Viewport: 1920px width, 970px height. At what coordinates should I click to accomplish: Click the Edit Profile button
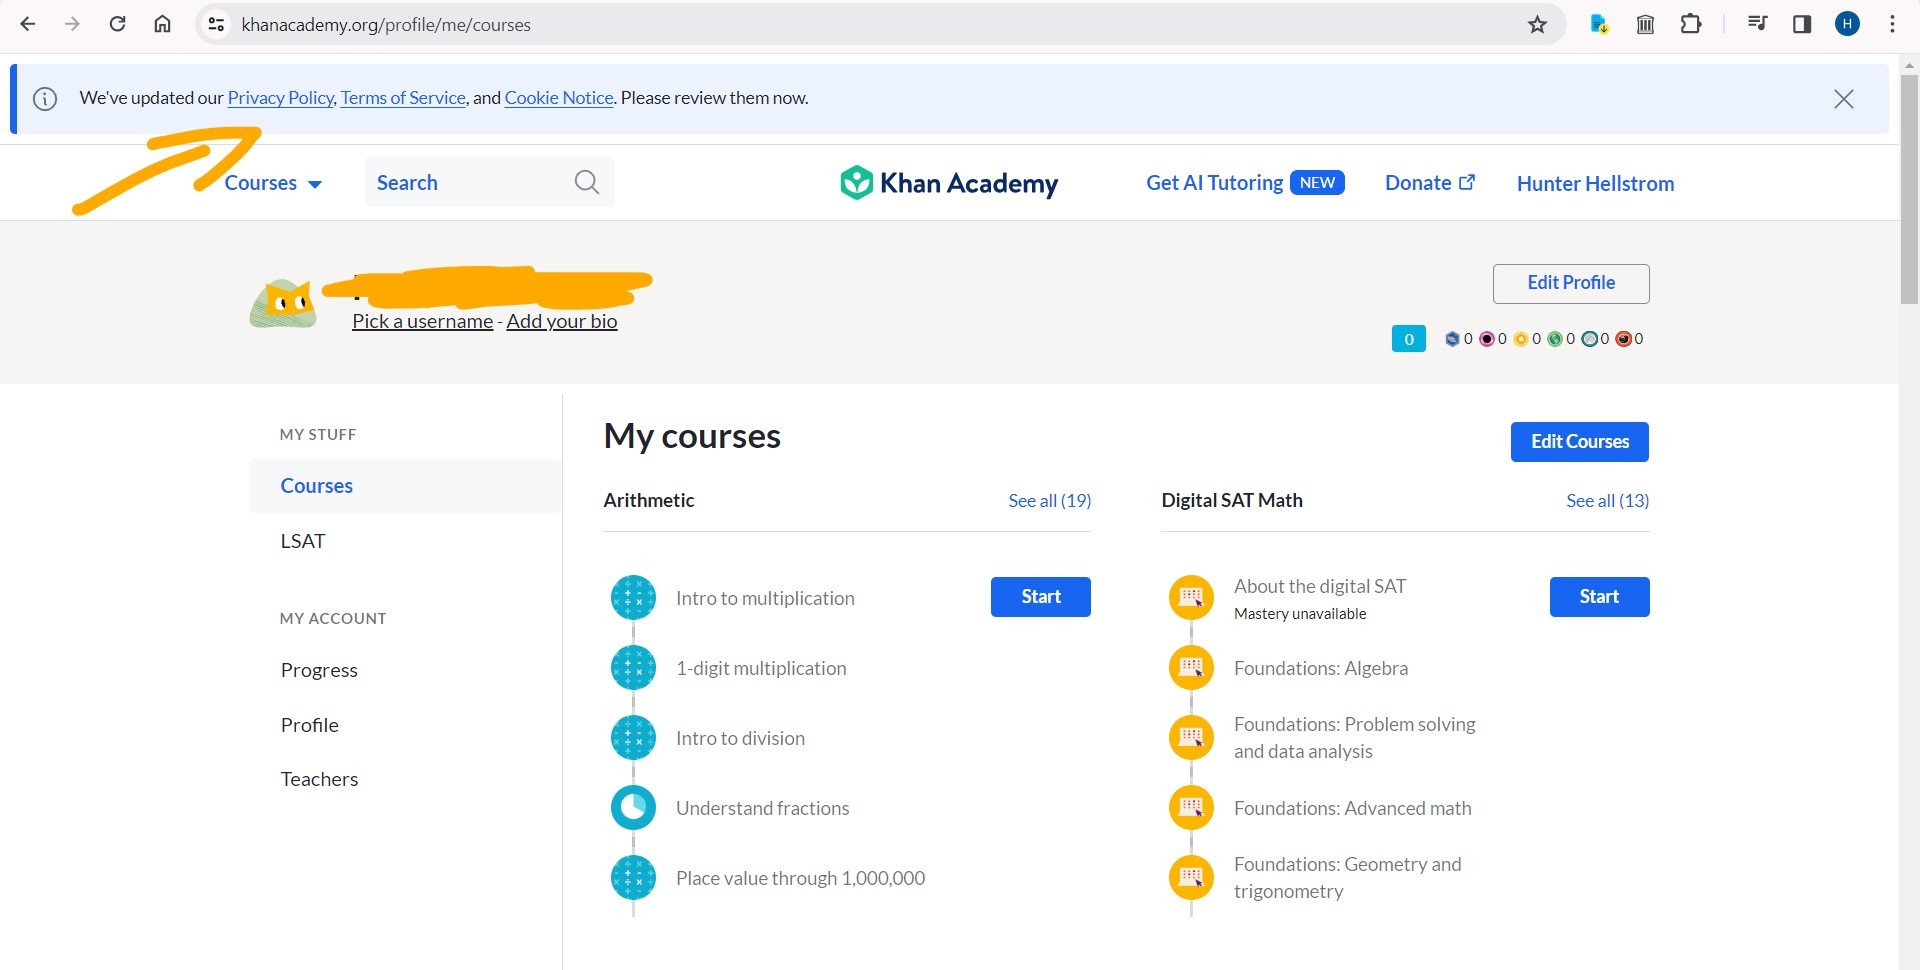click(x=1570, y=283)
